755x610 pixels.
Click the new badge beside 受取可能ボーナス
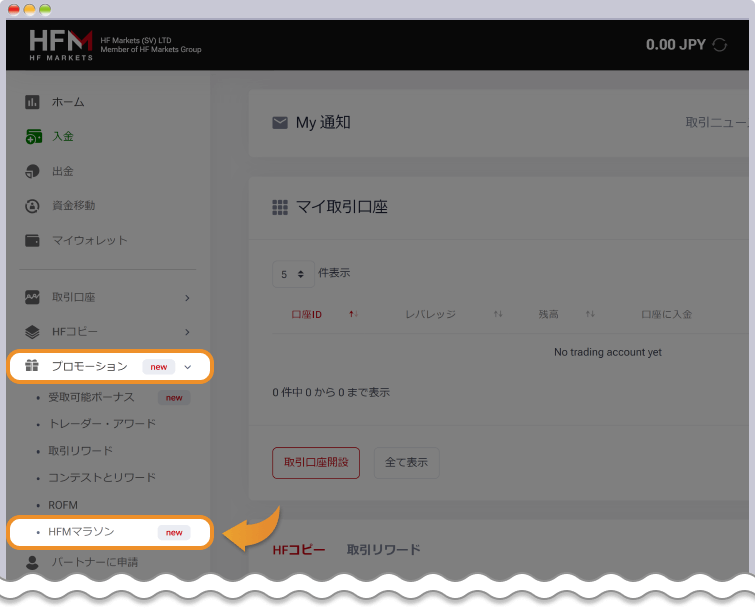click(174, 398)
